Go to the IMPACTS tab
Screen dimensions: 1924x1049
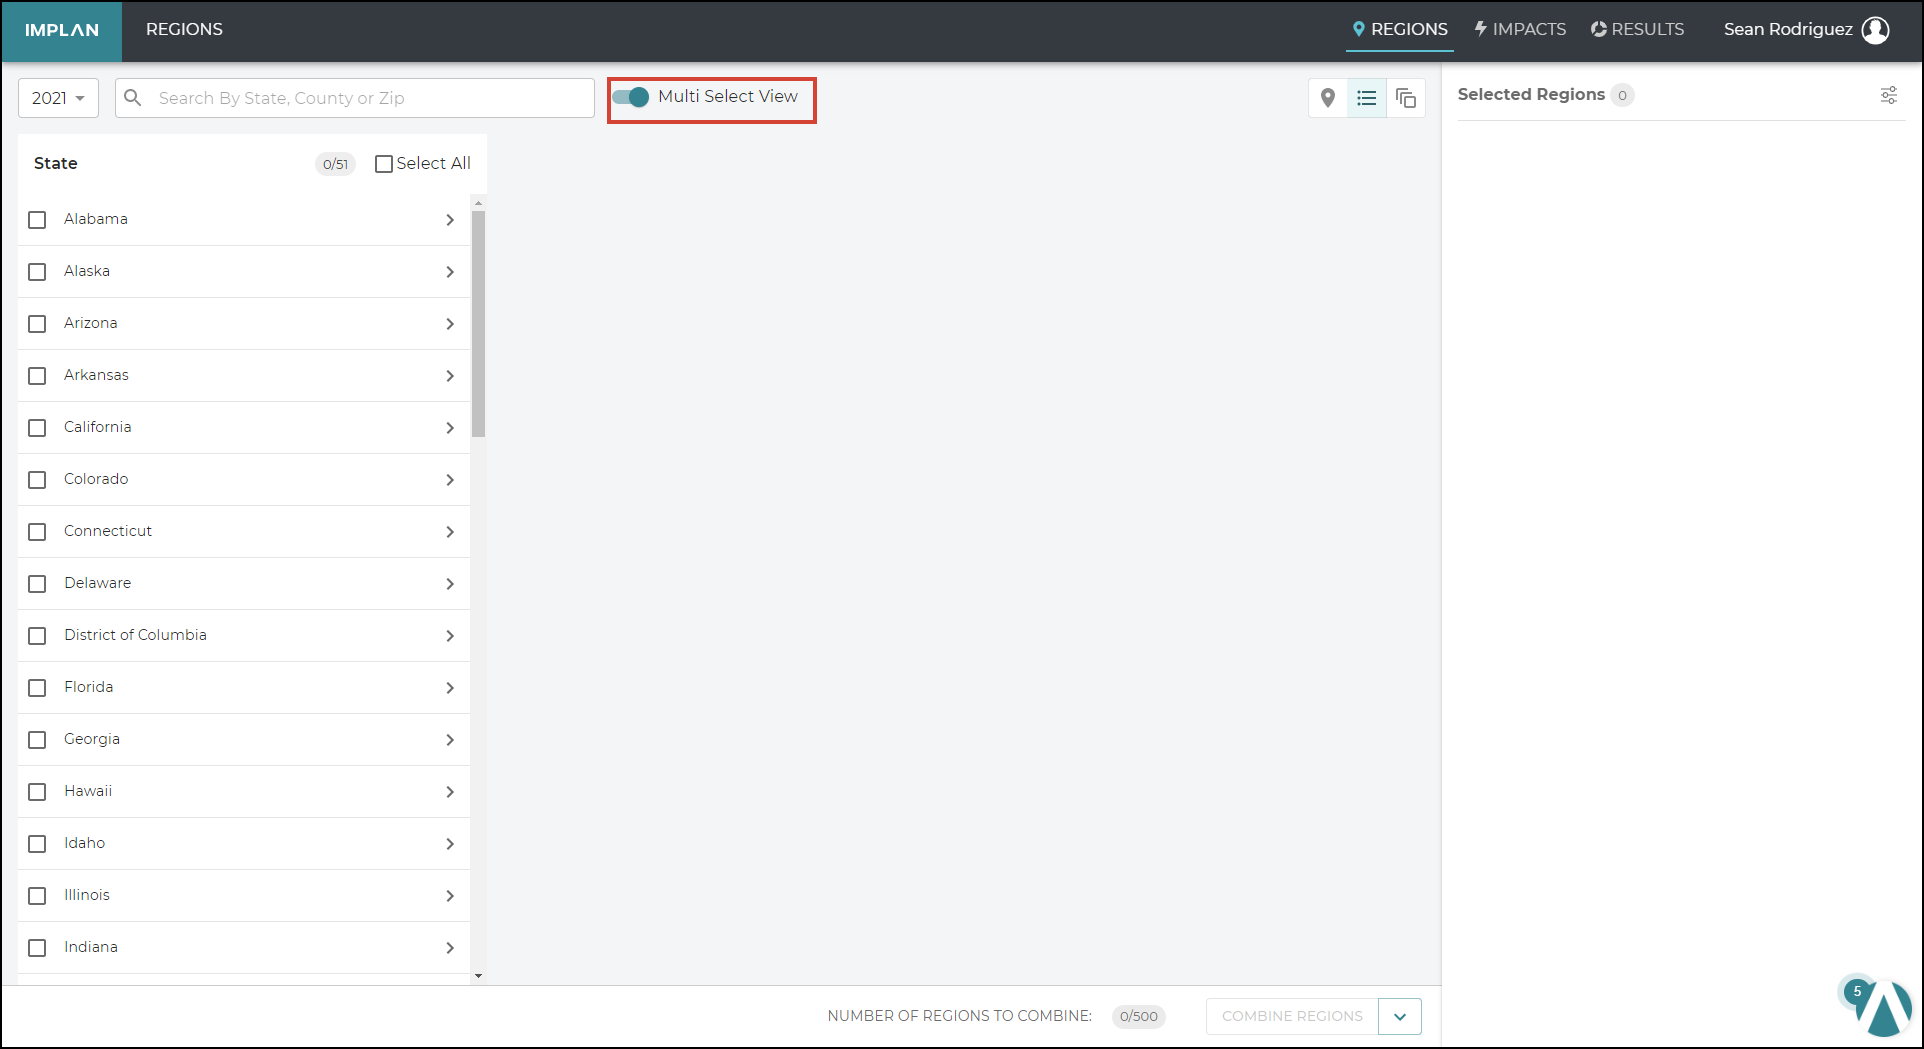pos(1520,30)
